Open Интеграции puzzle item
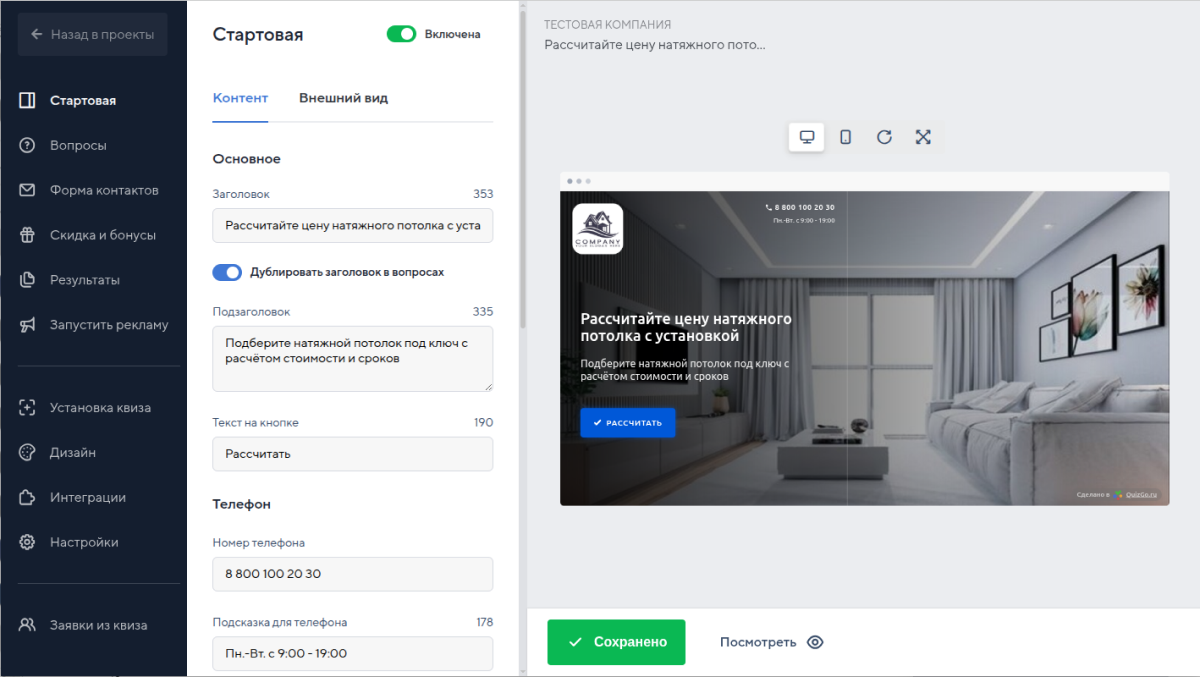Screen dimensions: 1200x677 [87, 497]
